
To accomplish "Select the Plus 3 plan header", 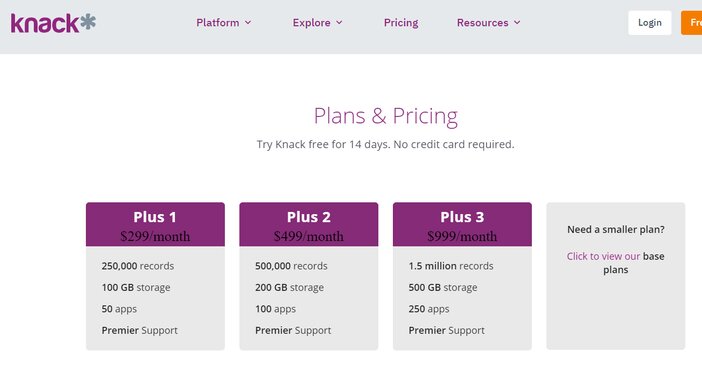I will (462, 224).
